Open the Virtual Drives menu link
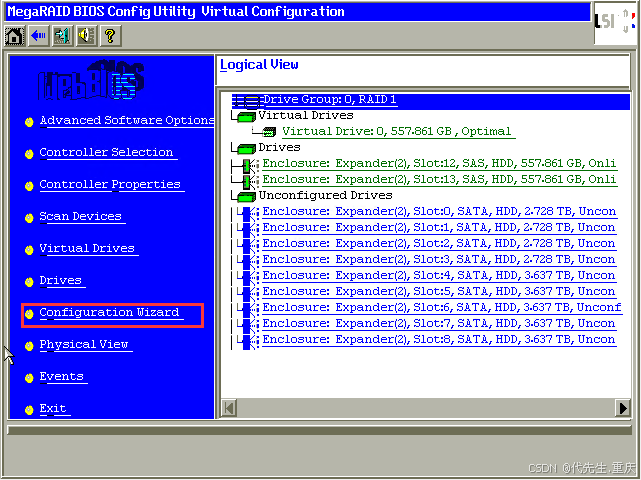 pyautogui.click(x=87, y=249)
